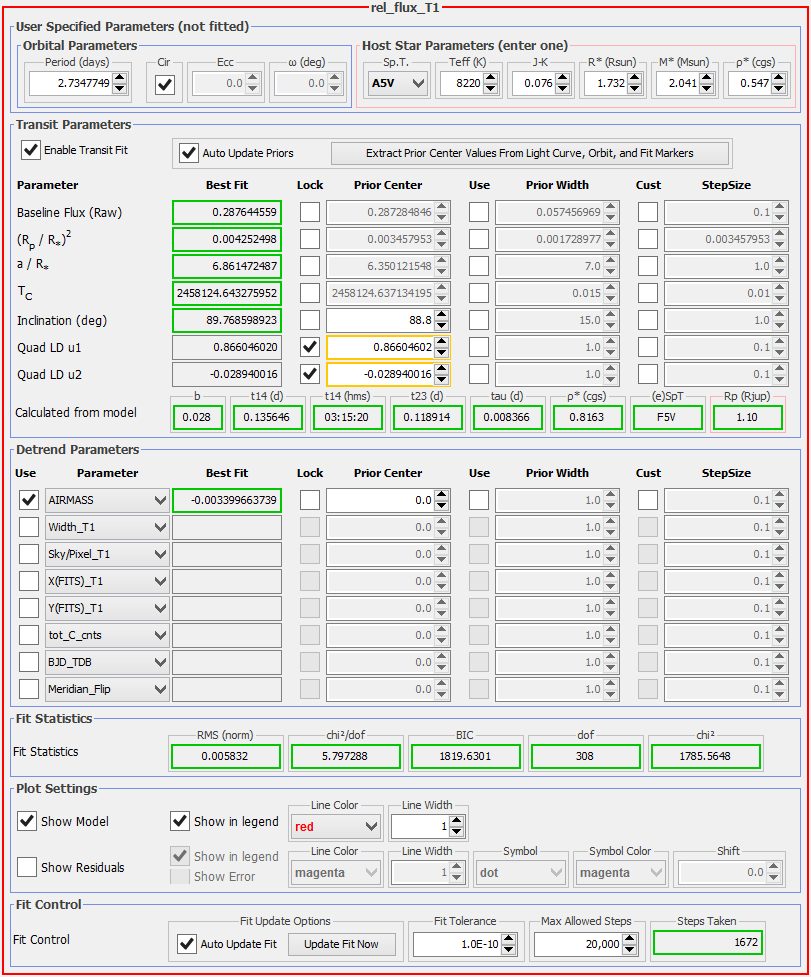Click Extract Prior Center Values button
Image resolution: width=811 pixels, height=977 pixels.
point(530,153)
